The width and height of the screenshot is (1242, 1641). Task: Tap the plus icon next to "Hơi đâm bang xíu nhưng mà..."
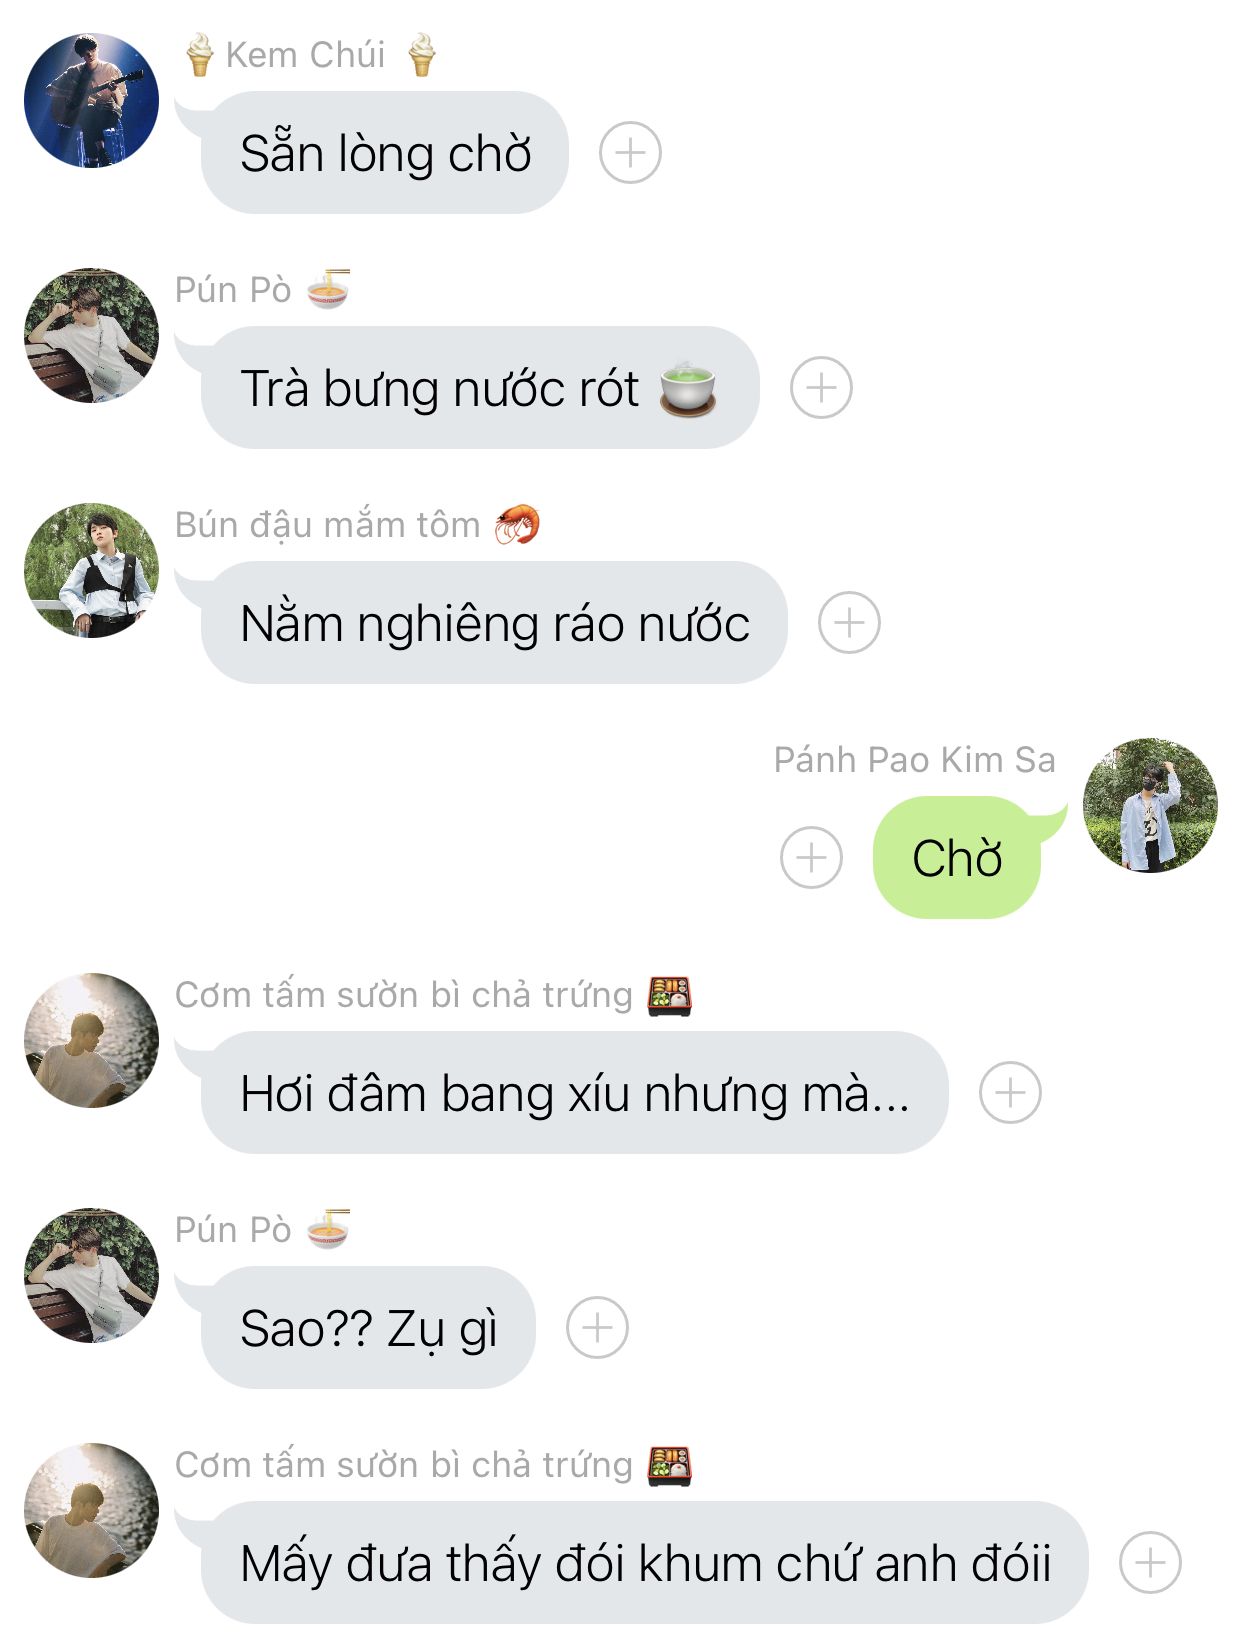[1010, 1093]
